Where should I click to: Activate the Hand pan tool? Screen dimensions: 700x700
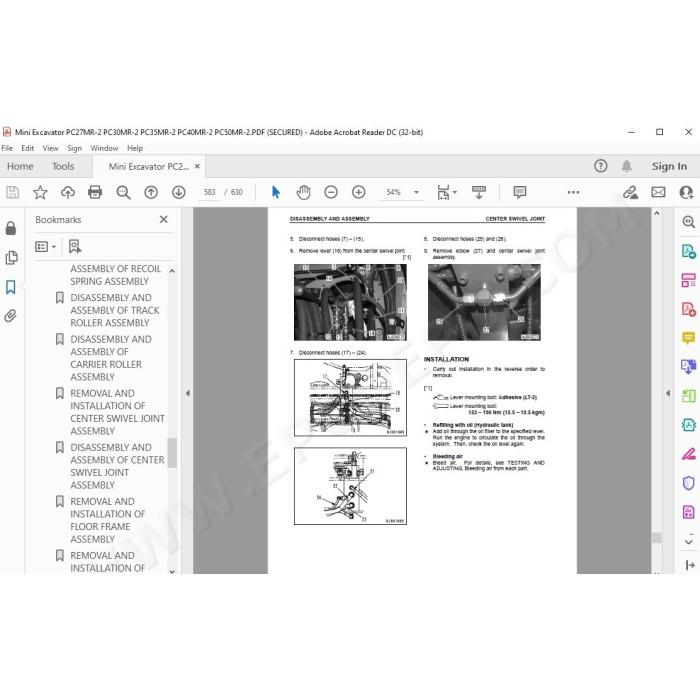coord(303,192)
